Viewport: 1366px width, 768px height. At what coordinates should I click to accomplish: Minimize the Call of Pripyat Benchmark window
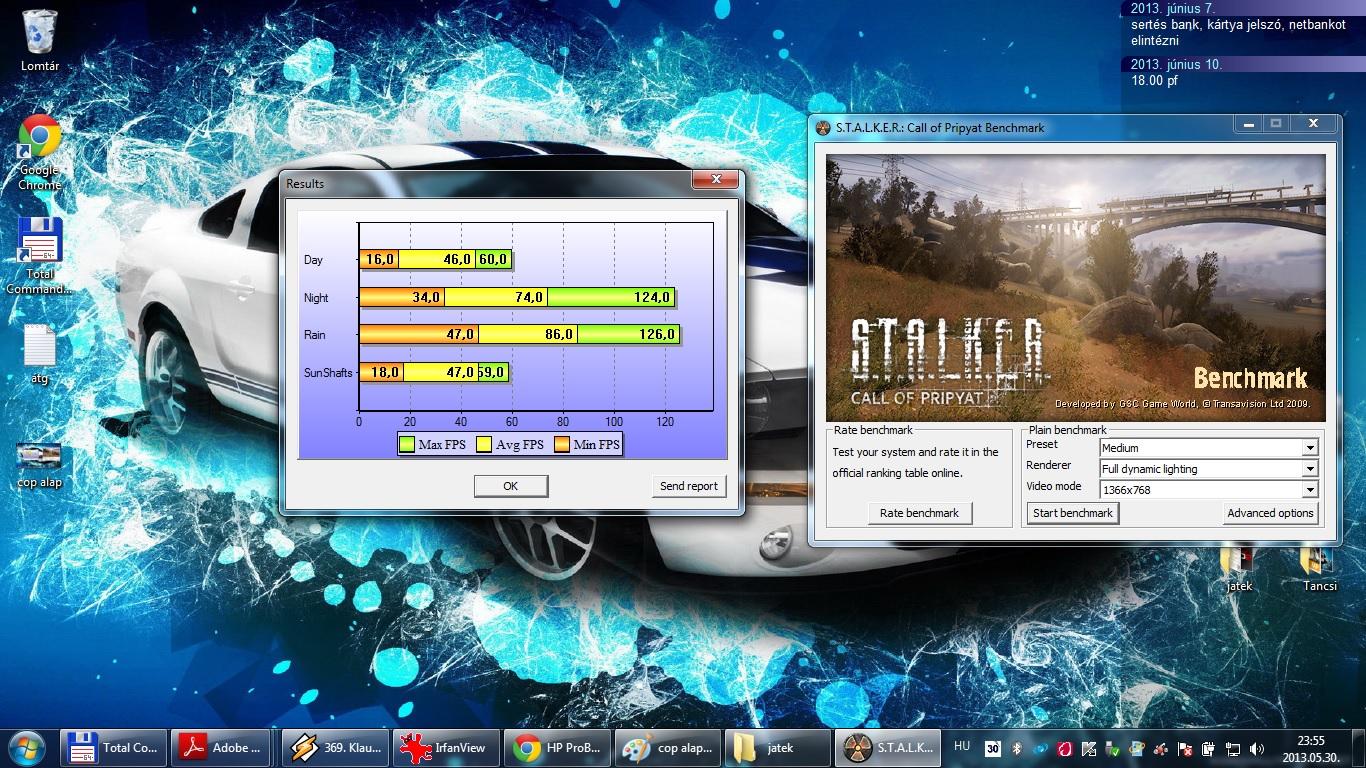click(x=1247, y=124)
